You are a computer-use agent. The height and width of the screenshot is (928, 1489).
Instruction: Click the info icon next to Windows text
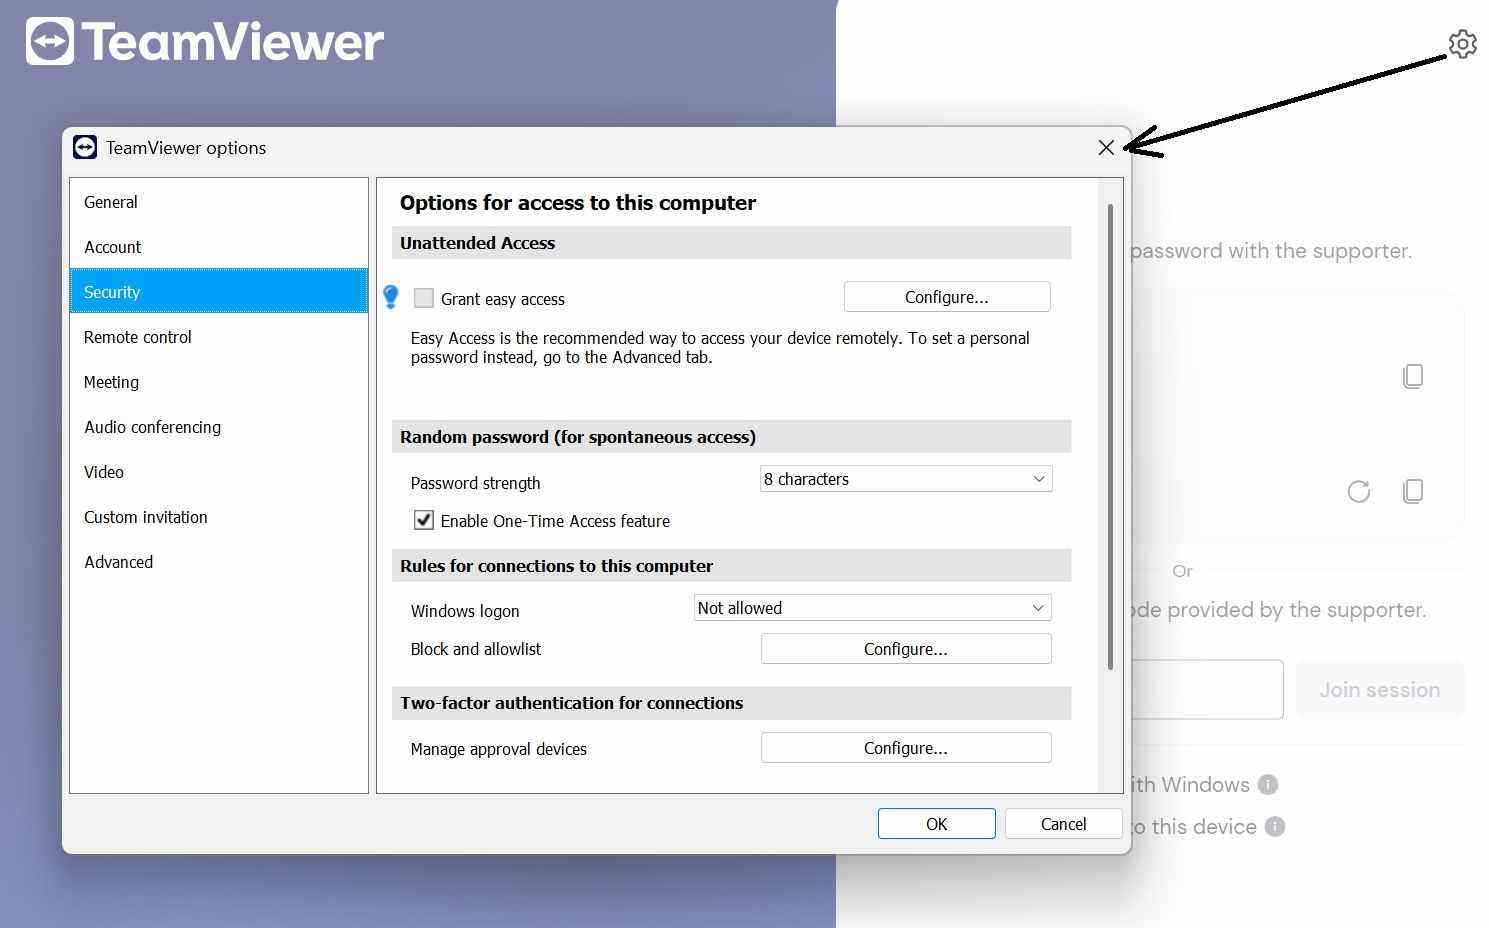[1268, 785]
